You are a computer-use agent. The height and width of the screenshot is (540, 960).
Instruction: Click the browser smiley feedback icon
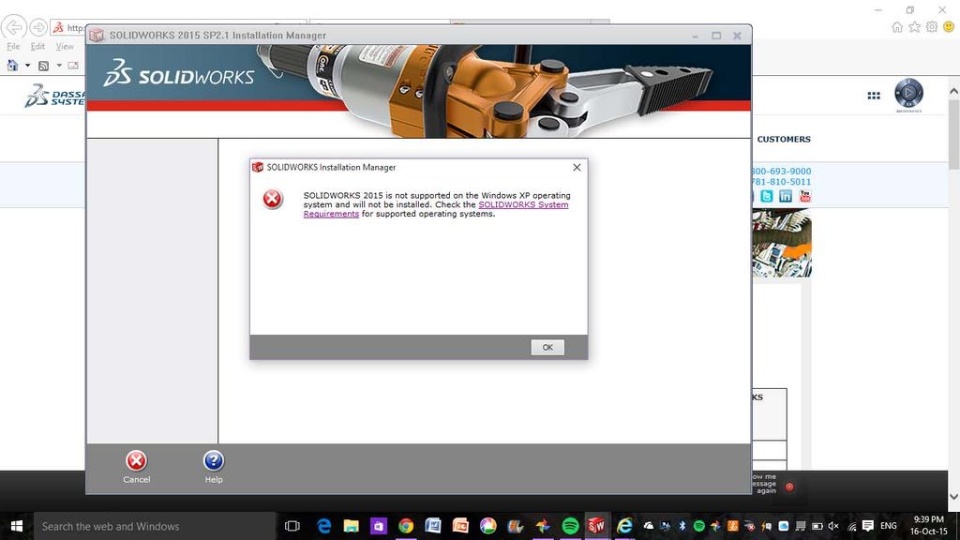949,27
